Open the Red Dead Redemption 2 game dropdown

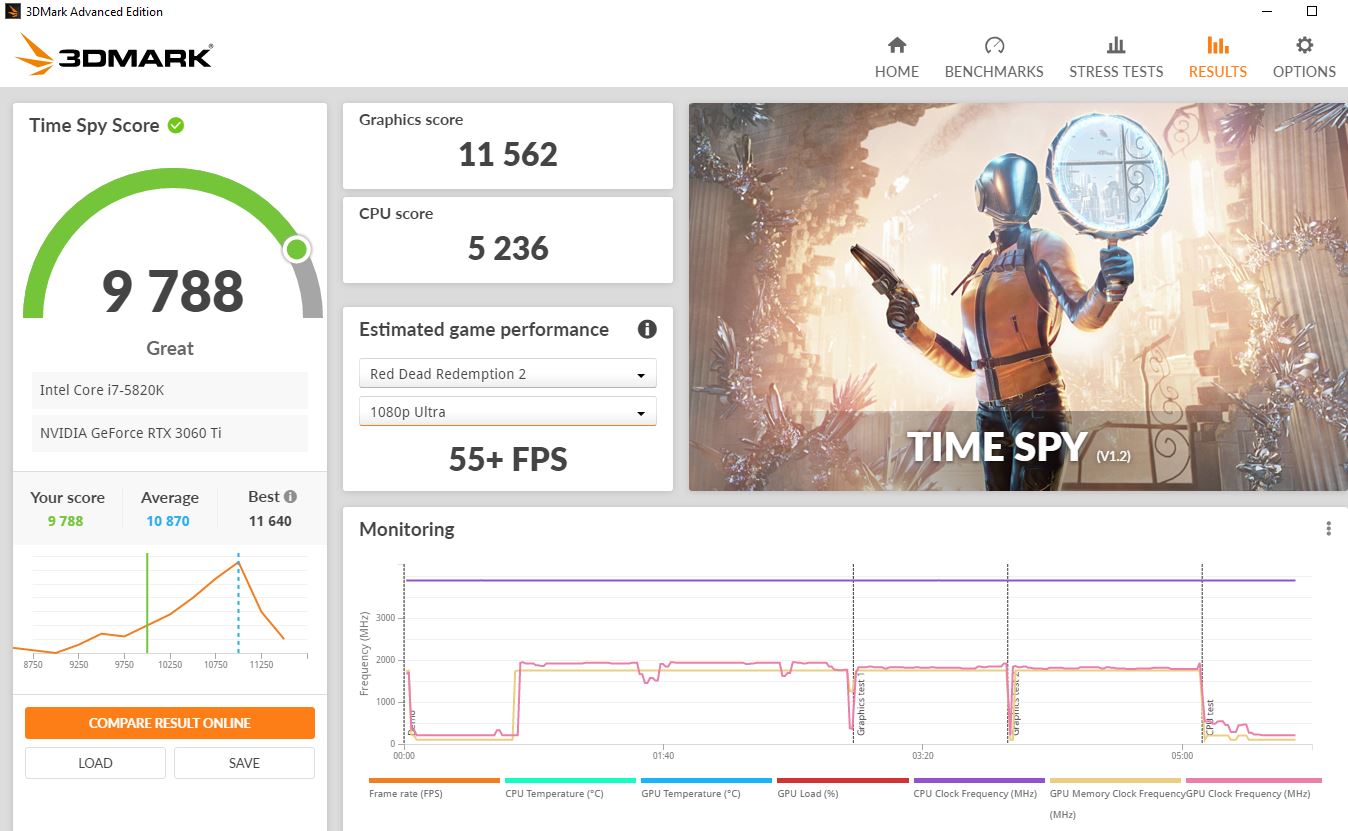(x=508, y=374)
